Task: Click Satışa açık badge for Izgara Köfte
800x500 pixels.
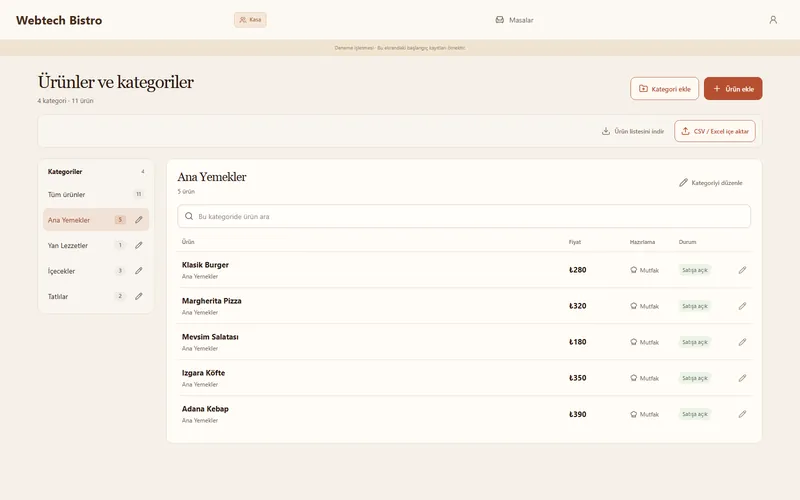Action: pos(695,378)
